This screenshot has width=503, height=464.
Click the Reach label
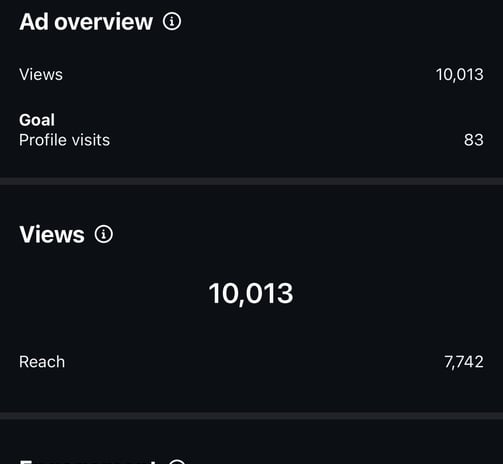[42, 362]
